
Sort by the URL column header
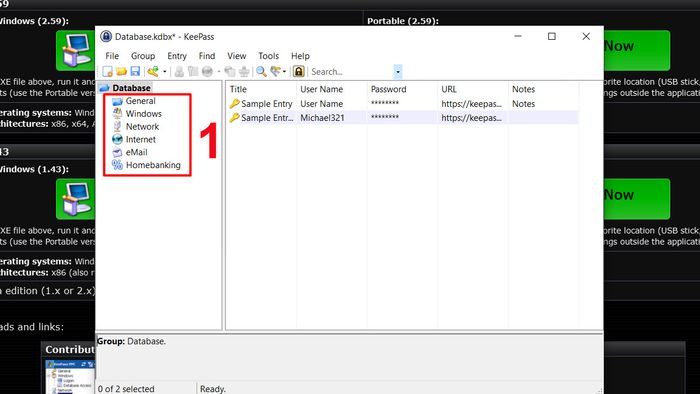coord(472,89)
